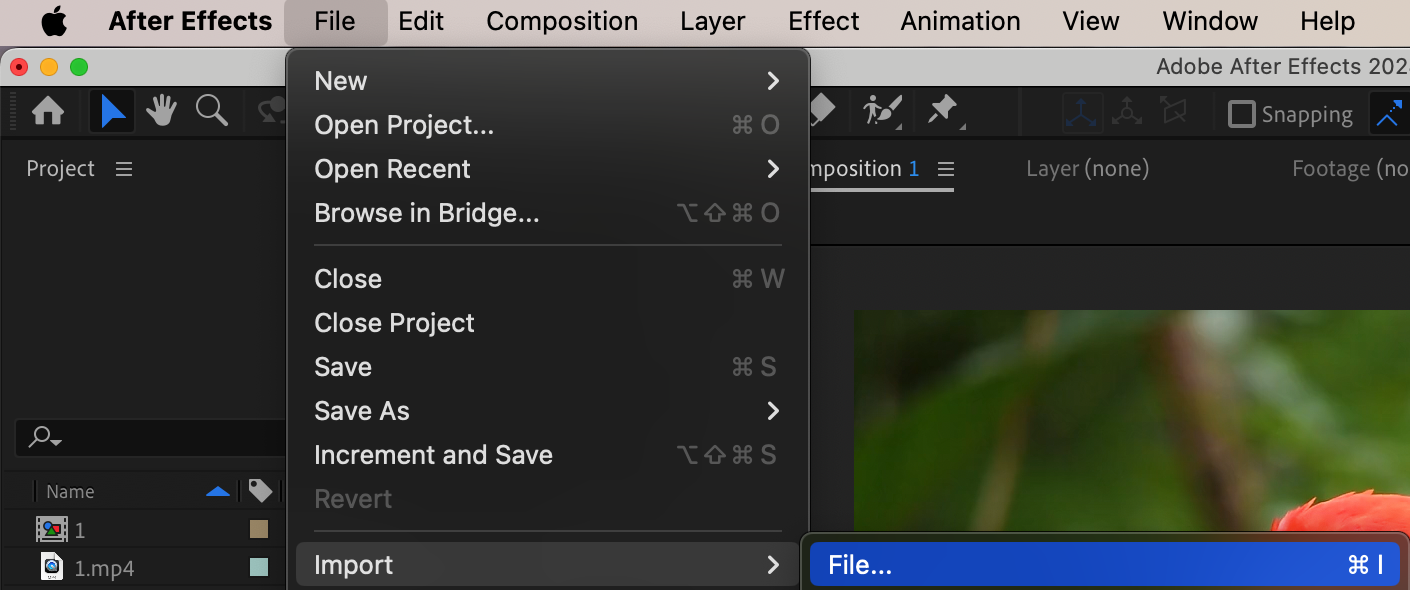
Task: Click the Home icon in toolbar
Action: [x=48, y=112]
